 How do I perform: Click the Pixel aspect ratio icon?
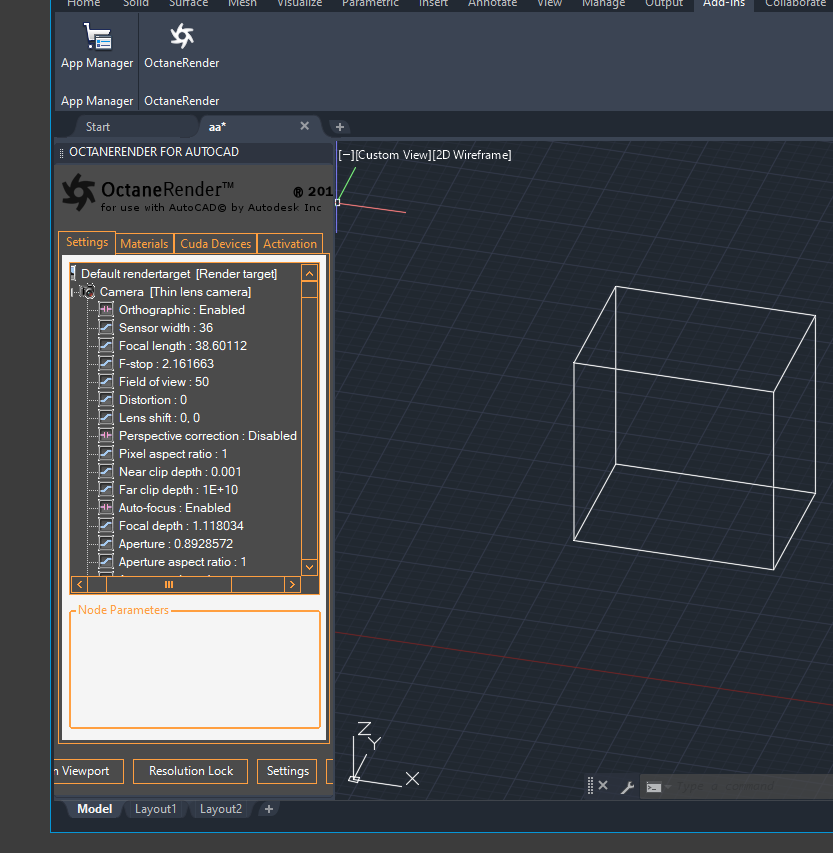106,453
